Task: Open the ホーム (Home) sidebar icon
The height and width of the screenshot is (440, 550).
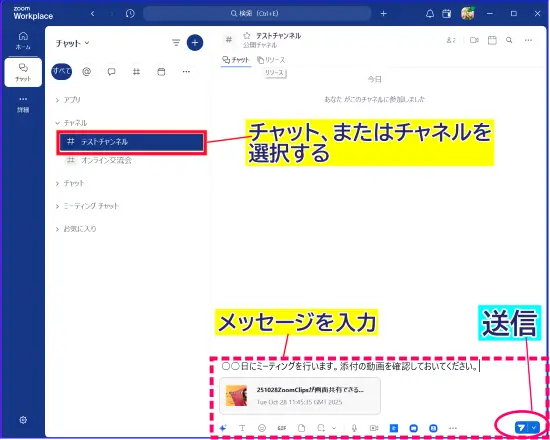Action: 23,40
